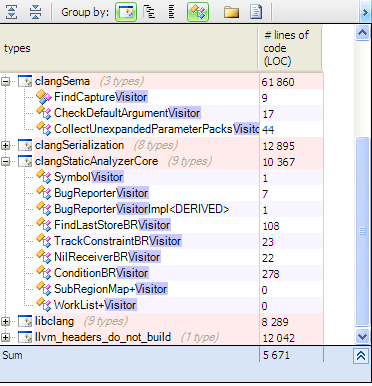Open toolbar overflow arrow at right

tap(365, 12)
